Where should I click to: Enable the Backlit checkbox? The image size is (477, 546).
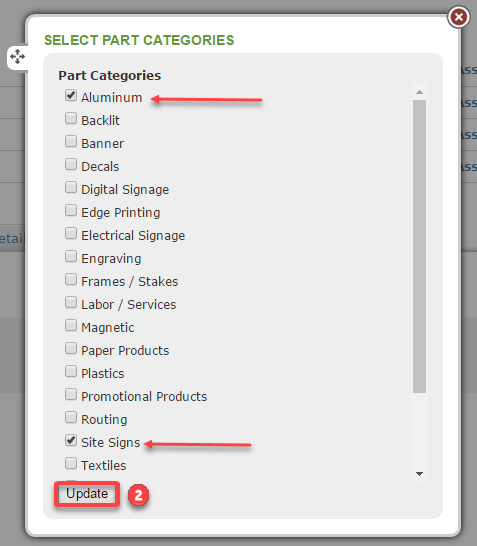71,118
